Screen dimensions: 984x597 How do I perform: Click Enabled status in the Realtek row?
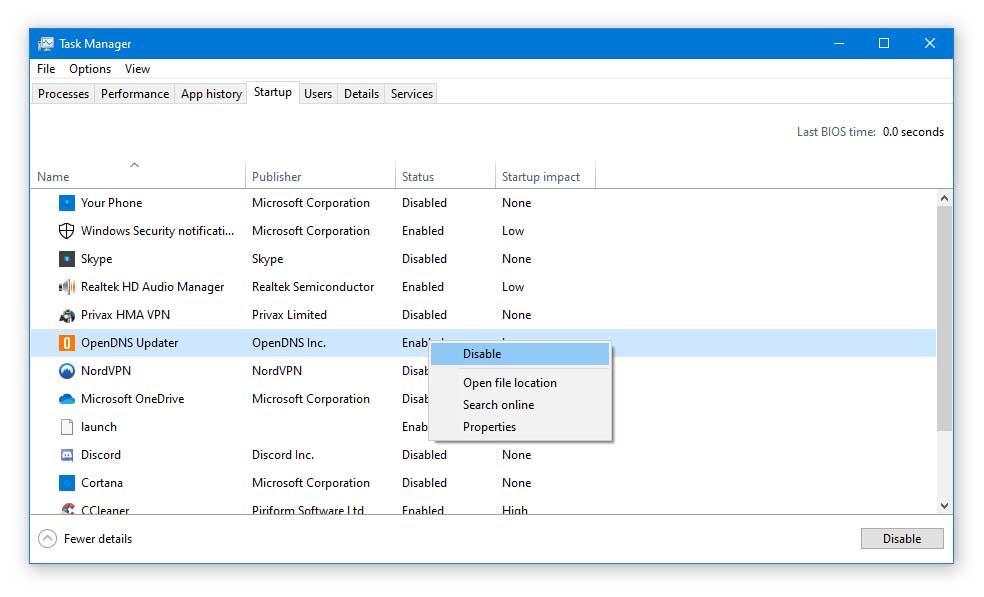coord(423,287)
